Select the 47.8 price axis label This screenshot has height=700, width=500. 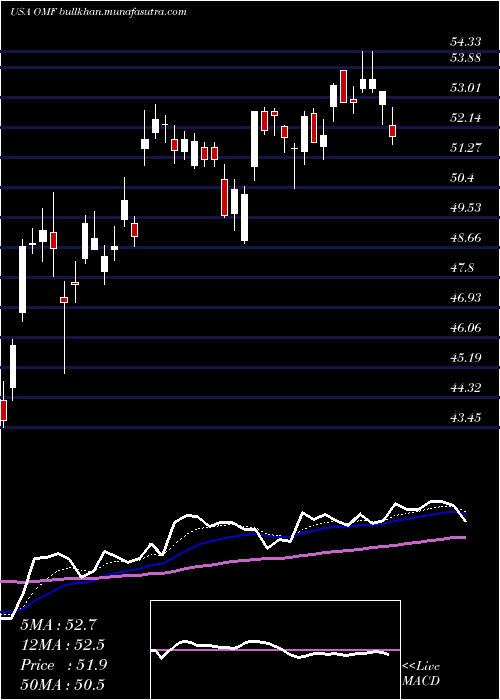point(462,268)
